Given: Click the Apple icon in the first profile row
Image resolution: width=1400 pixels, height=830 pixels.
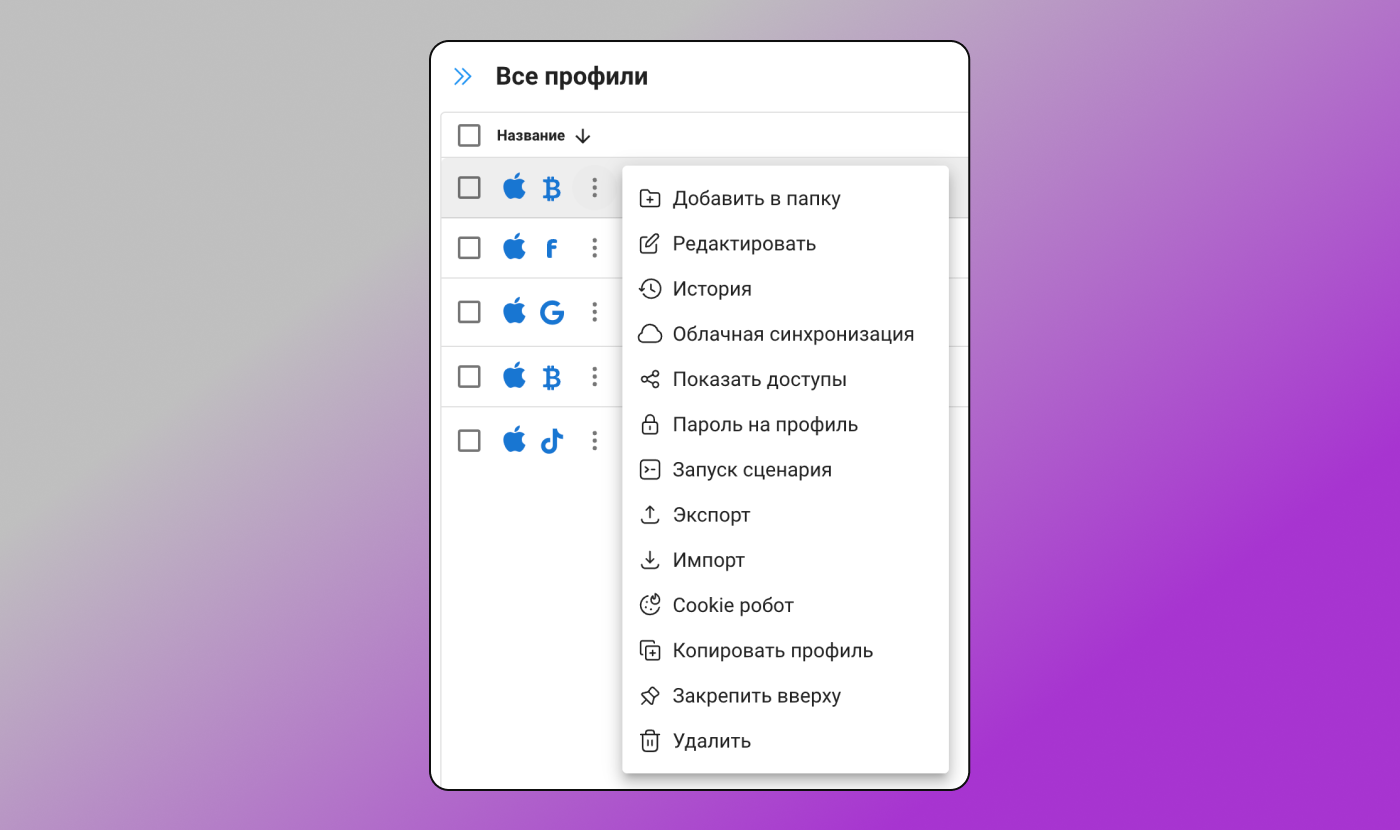Looking at the screenshot, I should tap(514, 187).
